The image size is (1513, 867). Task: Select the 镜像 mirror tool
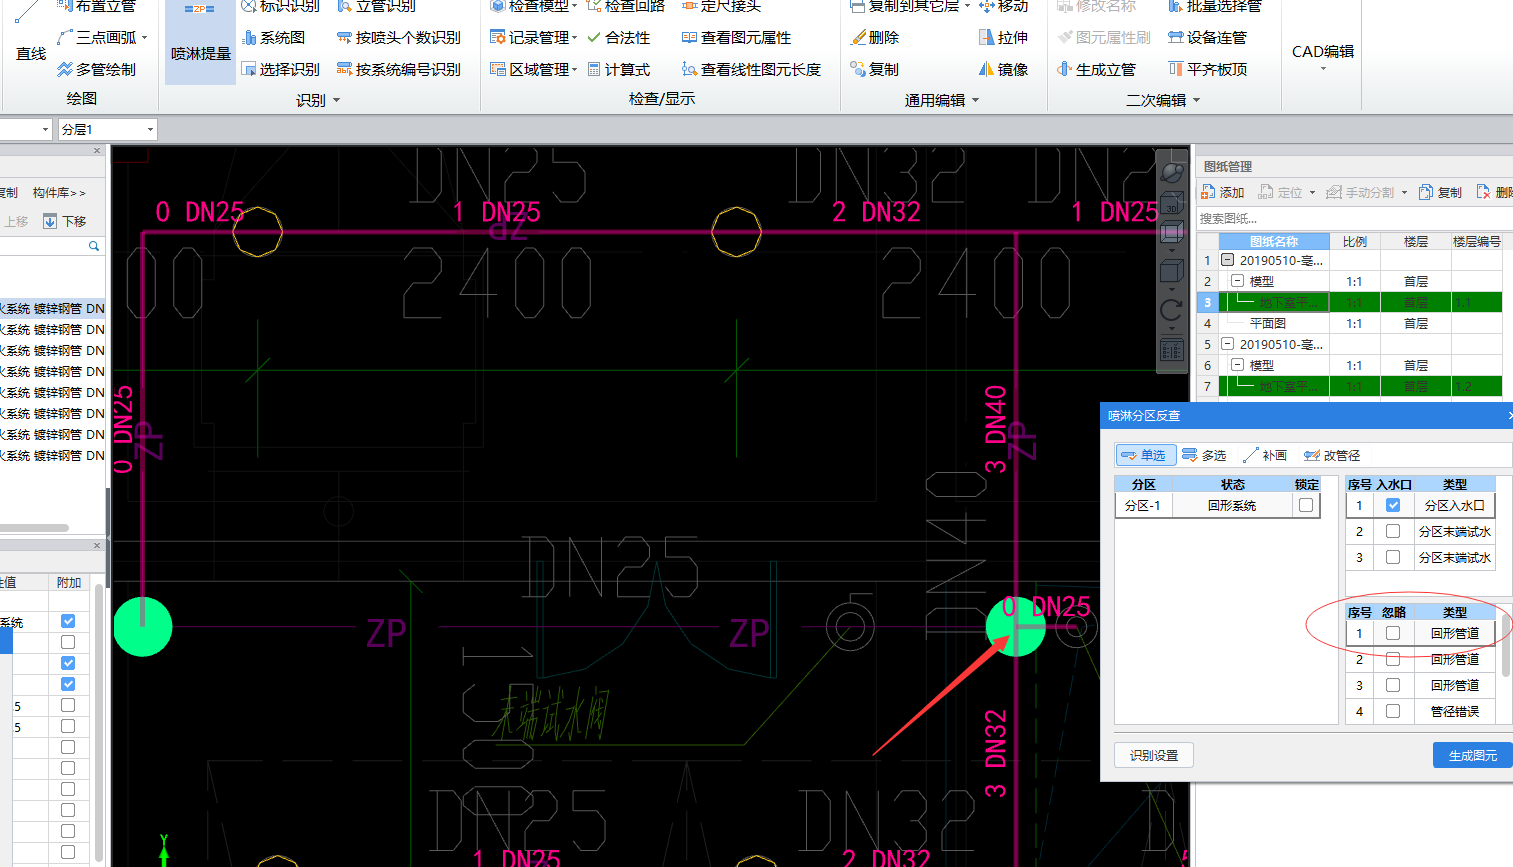(x=1003, y=69)
